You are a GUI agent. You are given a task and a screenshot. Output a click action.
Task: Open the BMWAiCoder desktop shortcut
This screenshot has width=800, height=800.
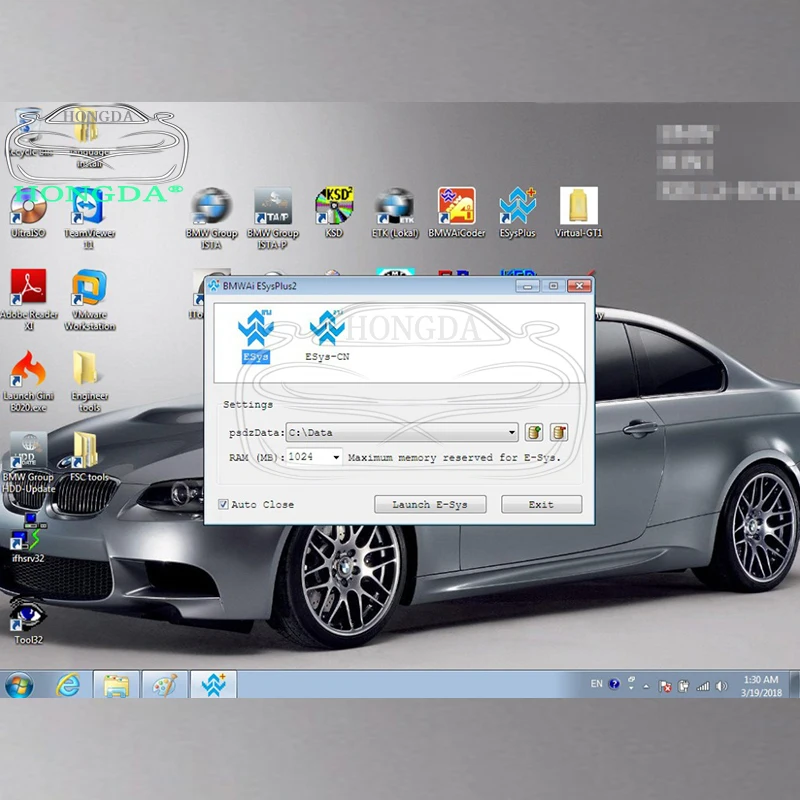pyautogui.click(x=457, y=213)
